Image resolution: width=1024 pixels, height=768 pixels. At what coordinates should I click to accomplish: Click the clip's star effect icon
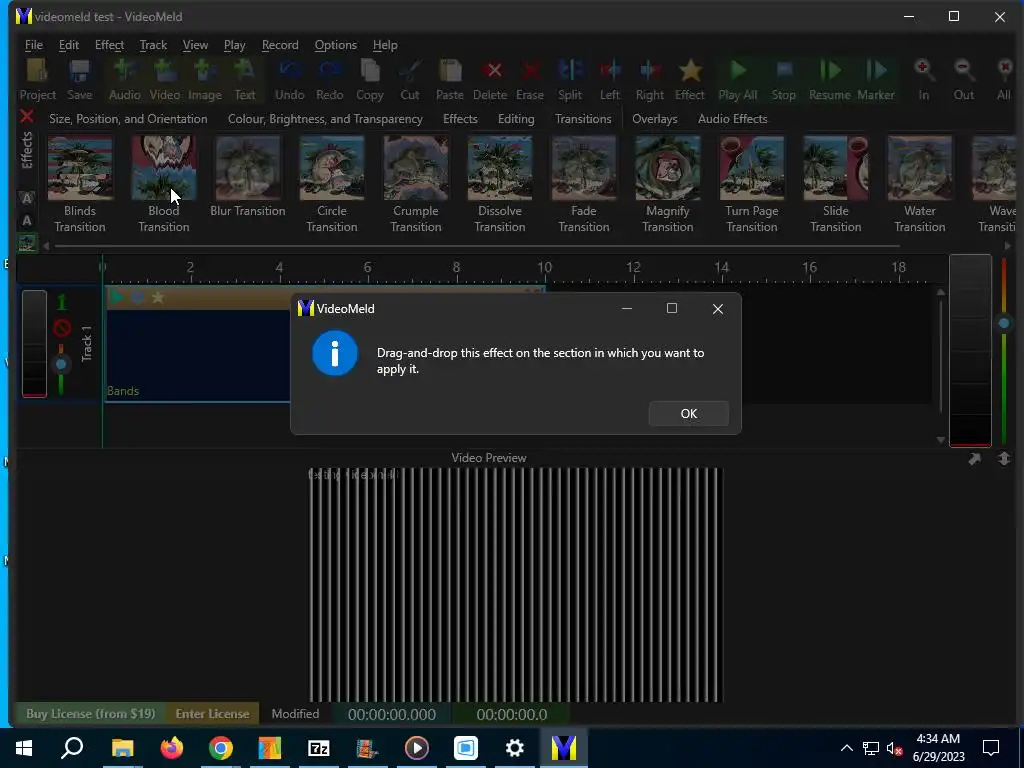tap(157, 298)
